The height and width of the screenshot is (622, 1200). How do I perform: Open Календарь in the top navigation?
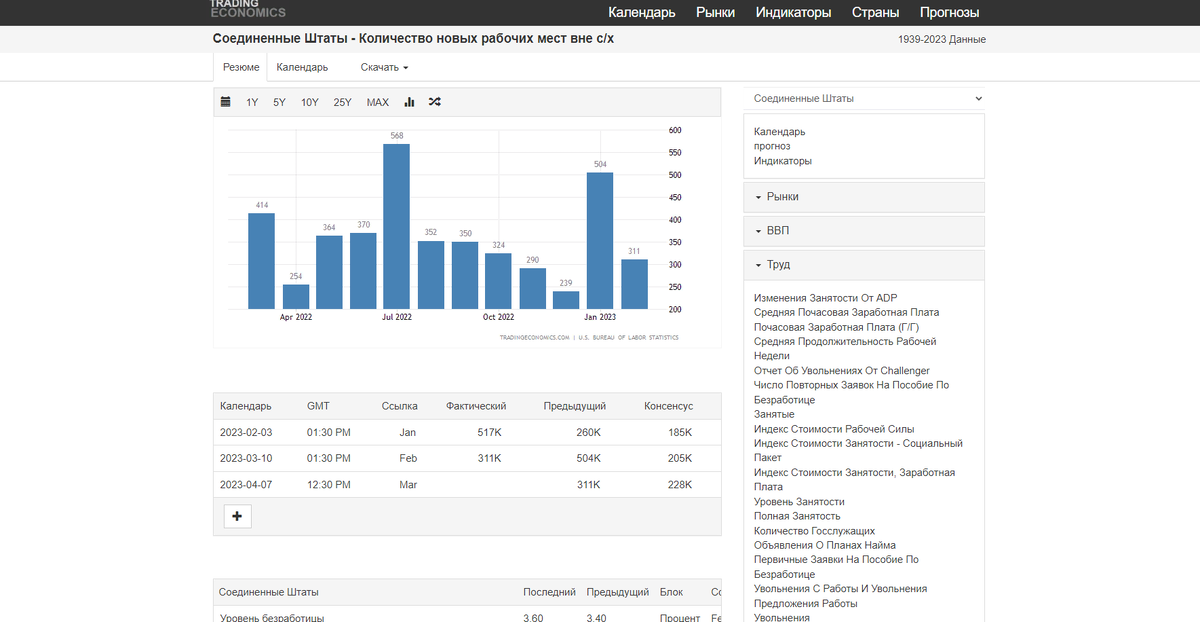[642, 13]
